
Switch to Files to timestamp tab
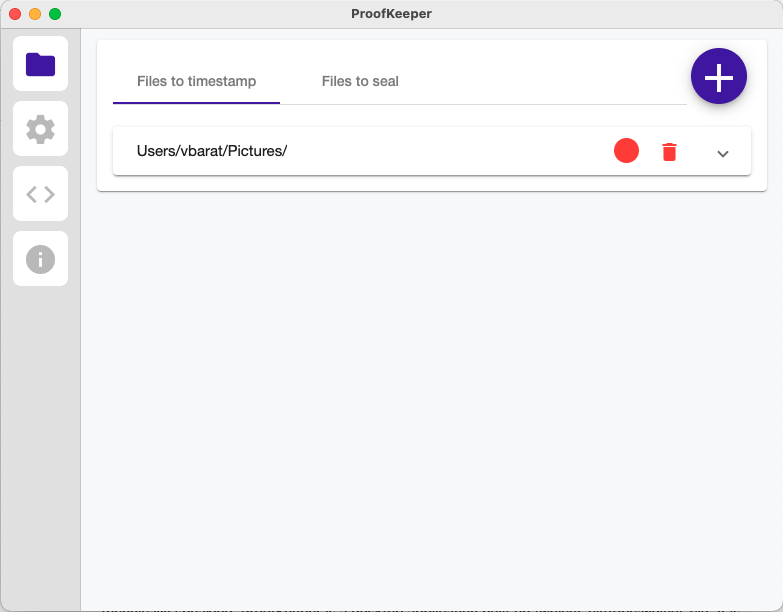196,81
